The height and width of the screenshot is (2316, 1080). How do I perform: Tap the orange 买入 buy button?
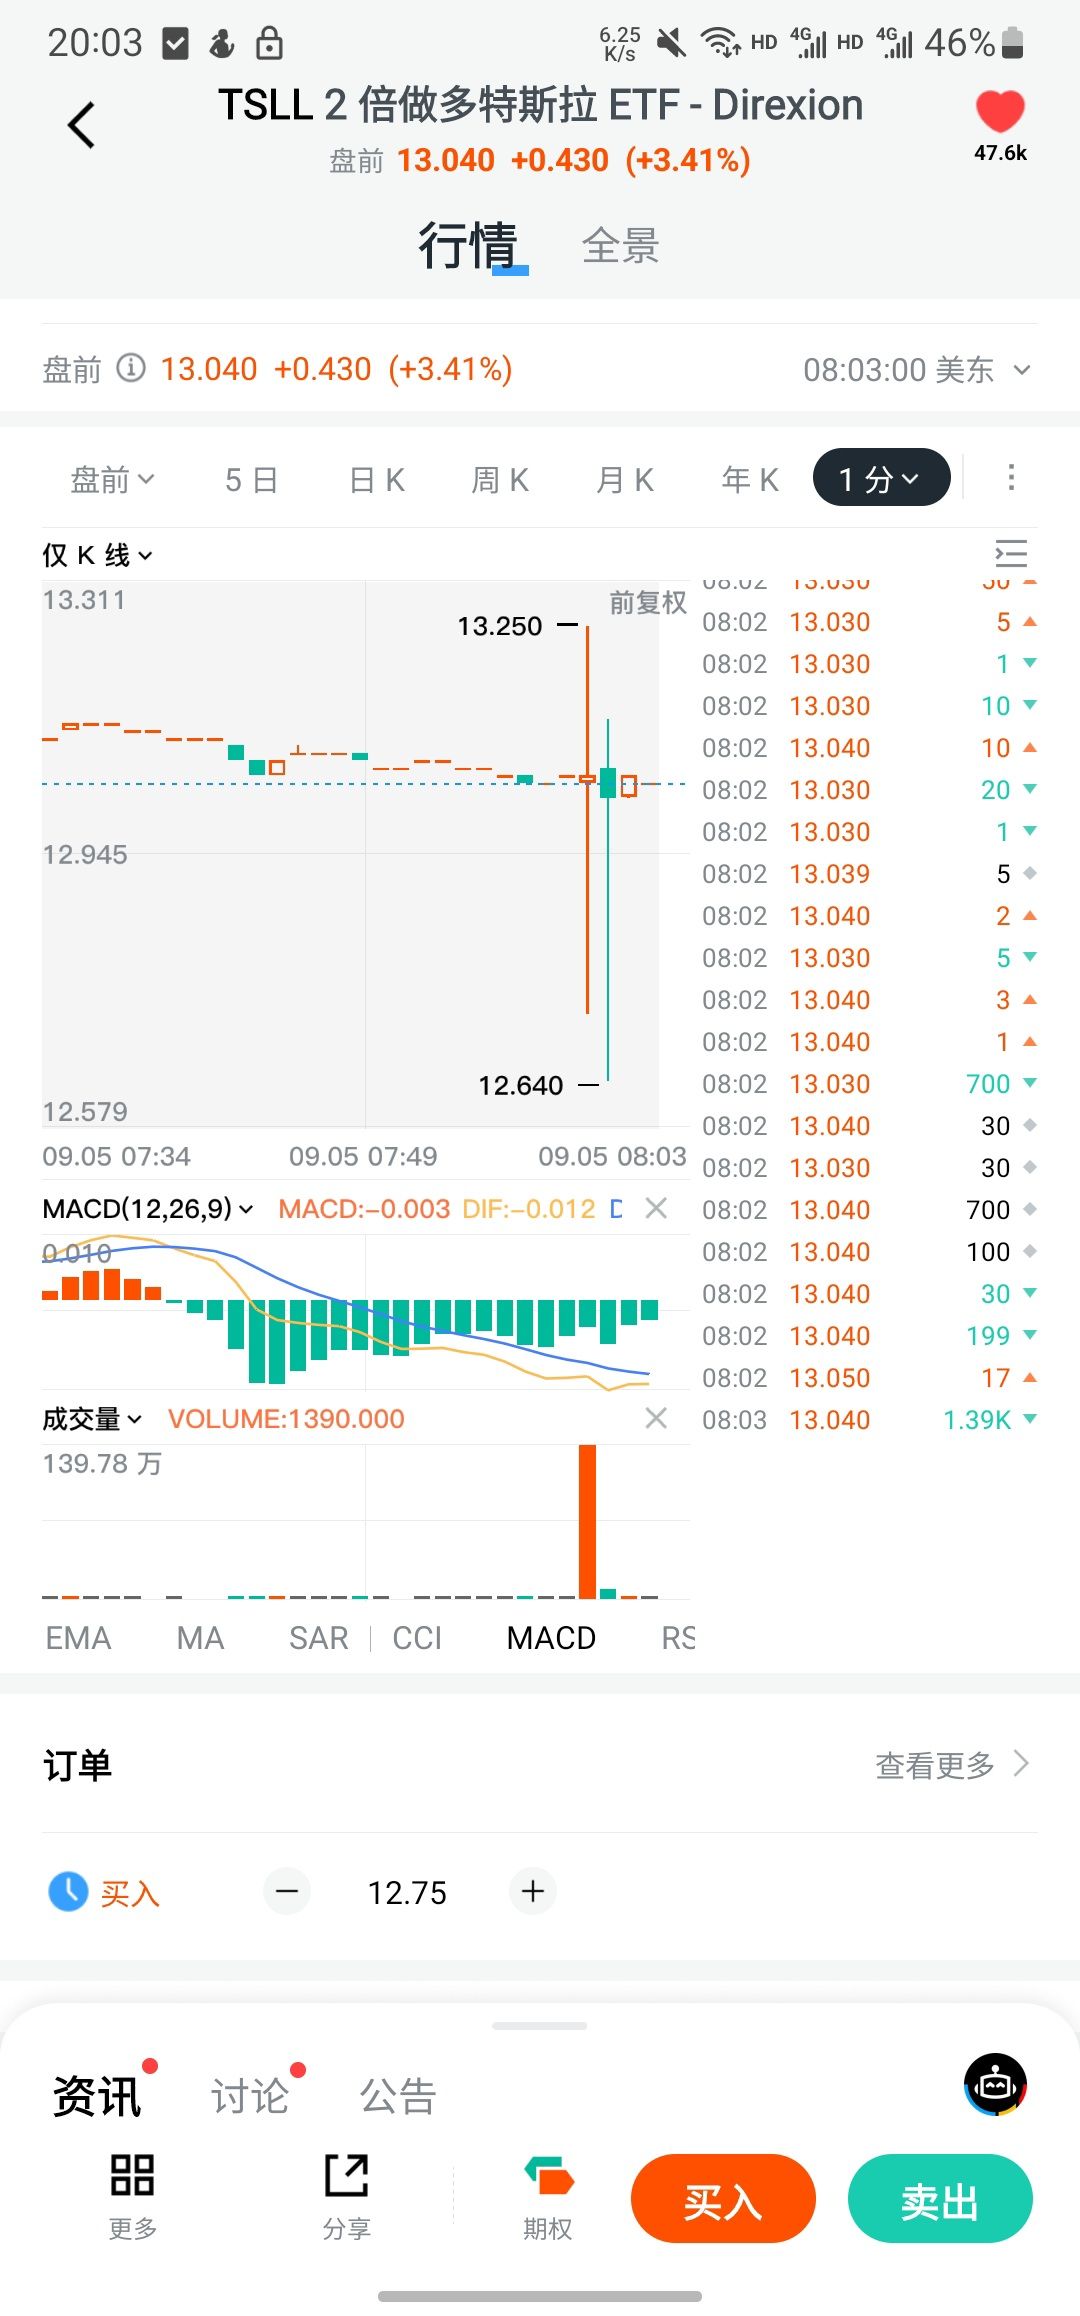(x=723, y=2199)
